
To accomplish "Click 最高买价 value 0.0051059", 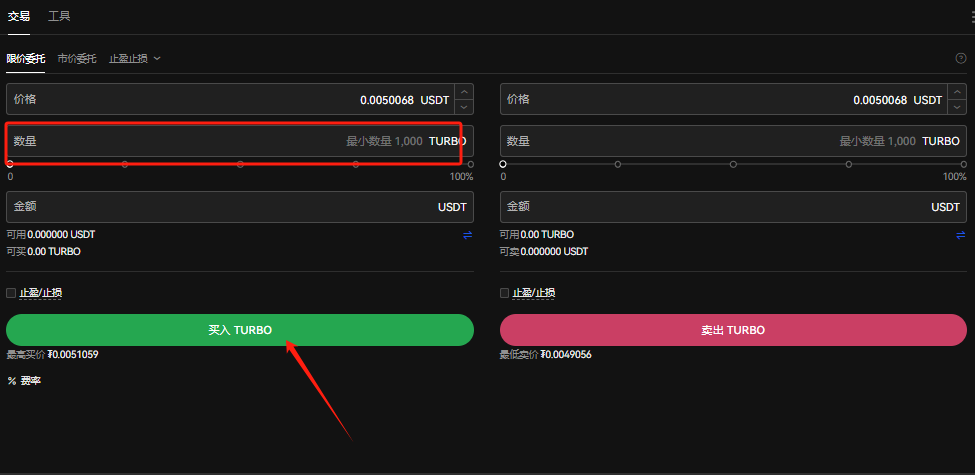I will click(x=73, y=355).
